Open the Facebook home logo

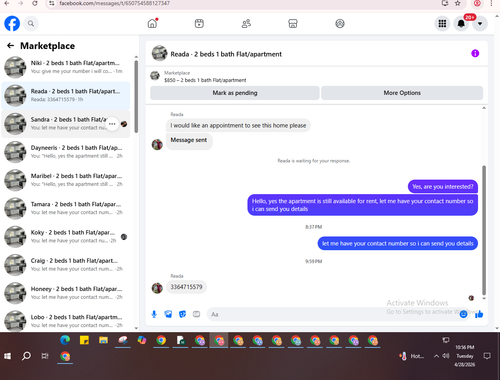click(x=12, y=24)
